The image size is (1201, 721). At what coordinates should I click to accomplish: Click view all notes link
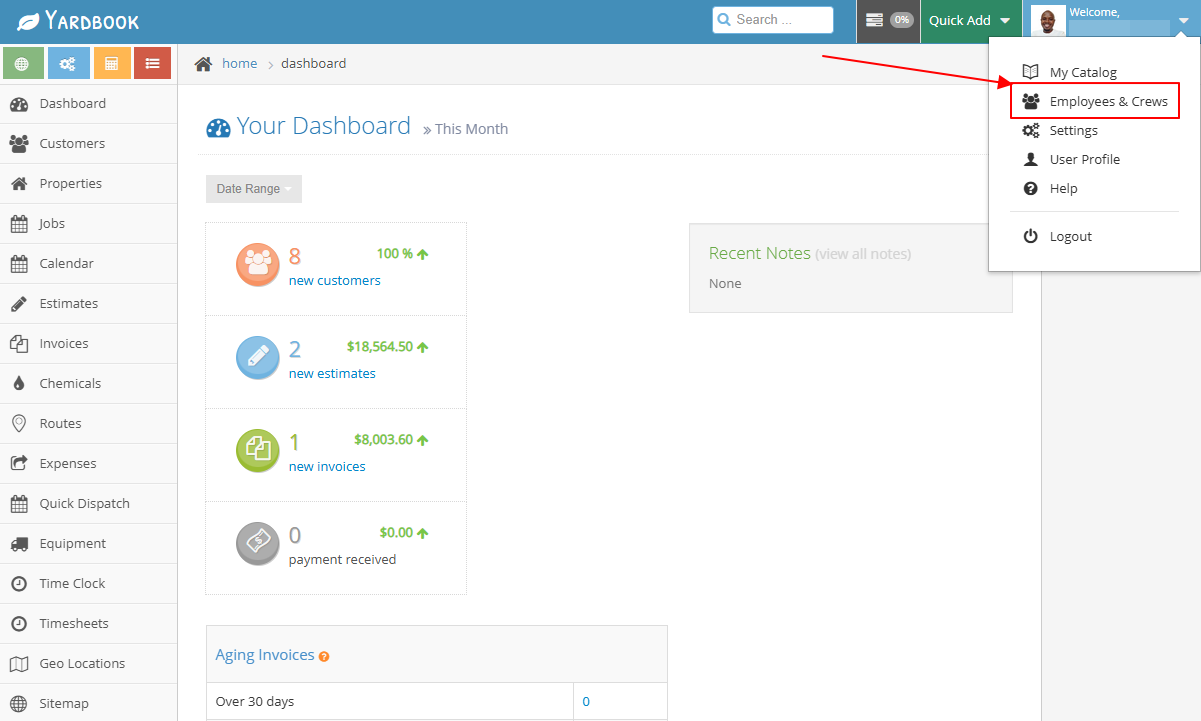863,254
